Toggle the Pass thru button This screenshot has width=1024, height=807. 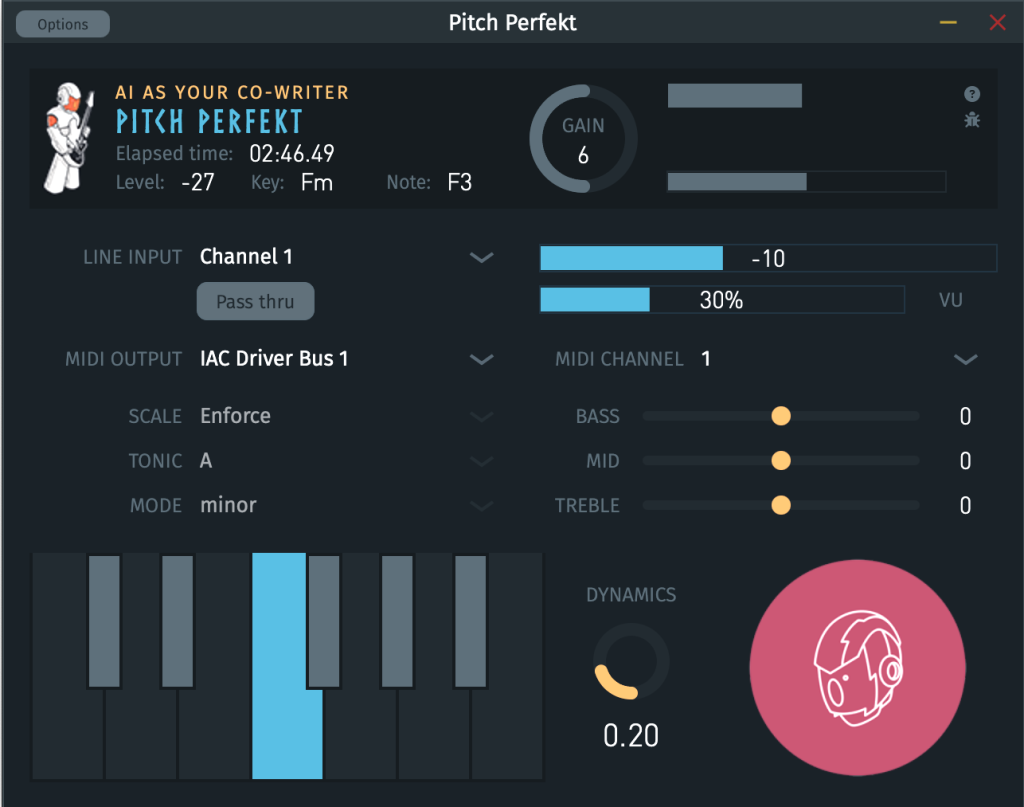[x=255, y=301]
